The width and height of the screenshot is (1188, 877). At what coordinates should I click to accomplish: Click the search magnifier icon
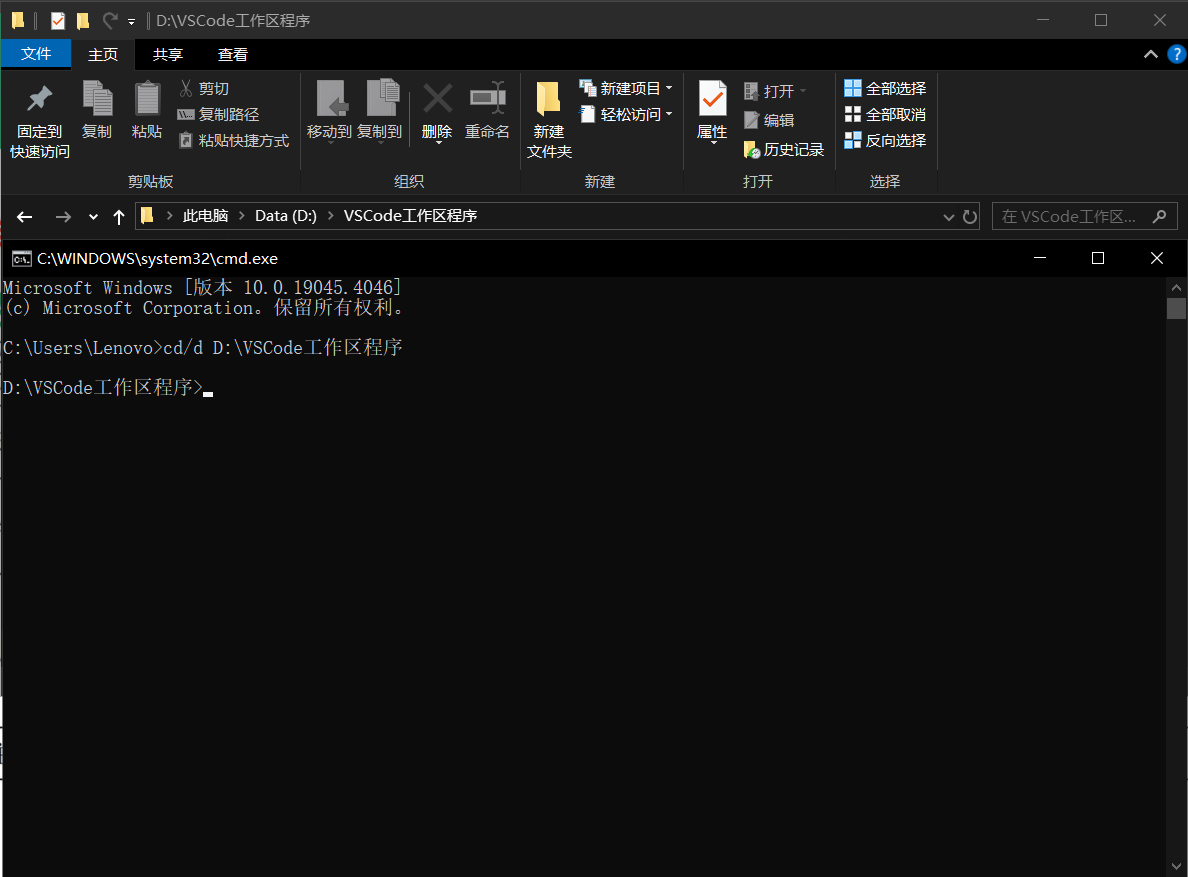tap(1159, 217)
